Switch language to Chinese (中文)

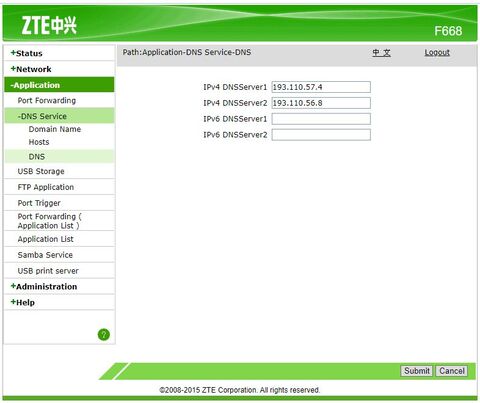[381, 53]
